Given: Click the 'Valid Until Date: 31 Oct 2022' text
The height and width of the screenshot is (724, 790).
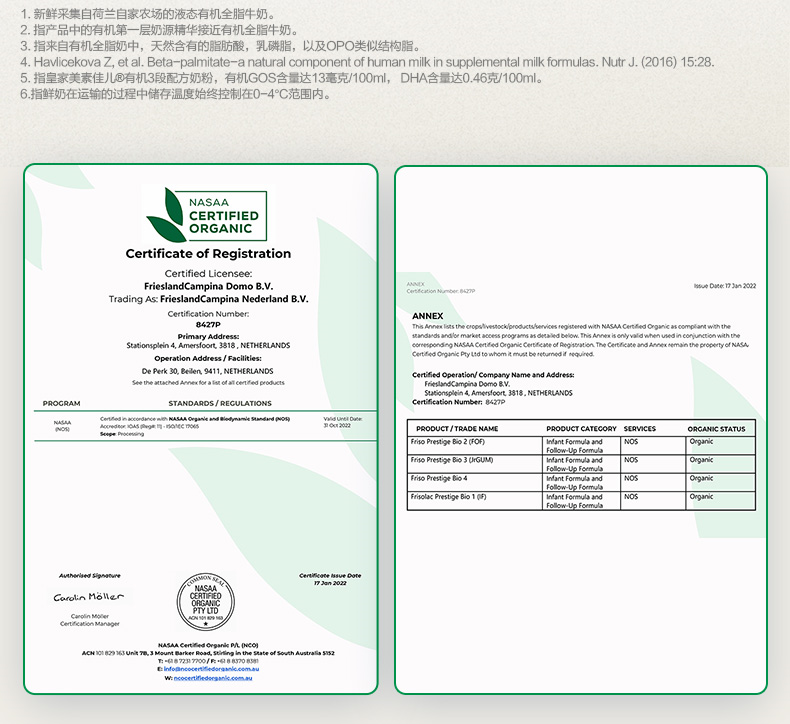Looking at the screenshot, I should (343, 422).
